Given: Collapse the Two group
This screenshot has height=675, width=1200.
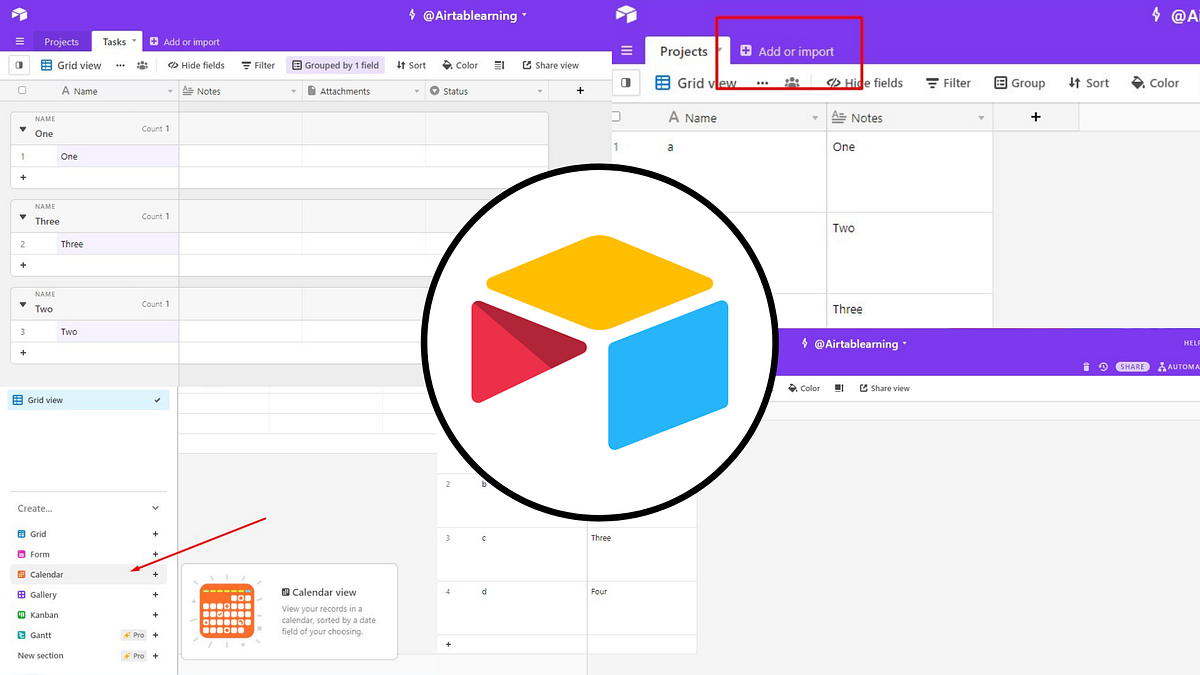Looking at the screenshot, I should (22, 304).
